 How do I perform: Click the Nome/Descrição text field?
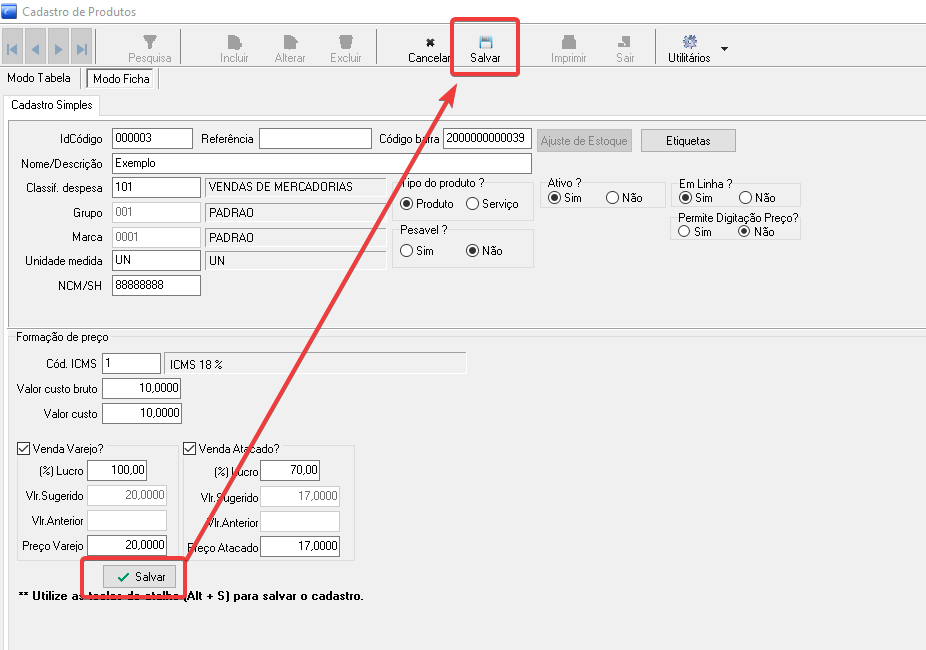[321, 163]
